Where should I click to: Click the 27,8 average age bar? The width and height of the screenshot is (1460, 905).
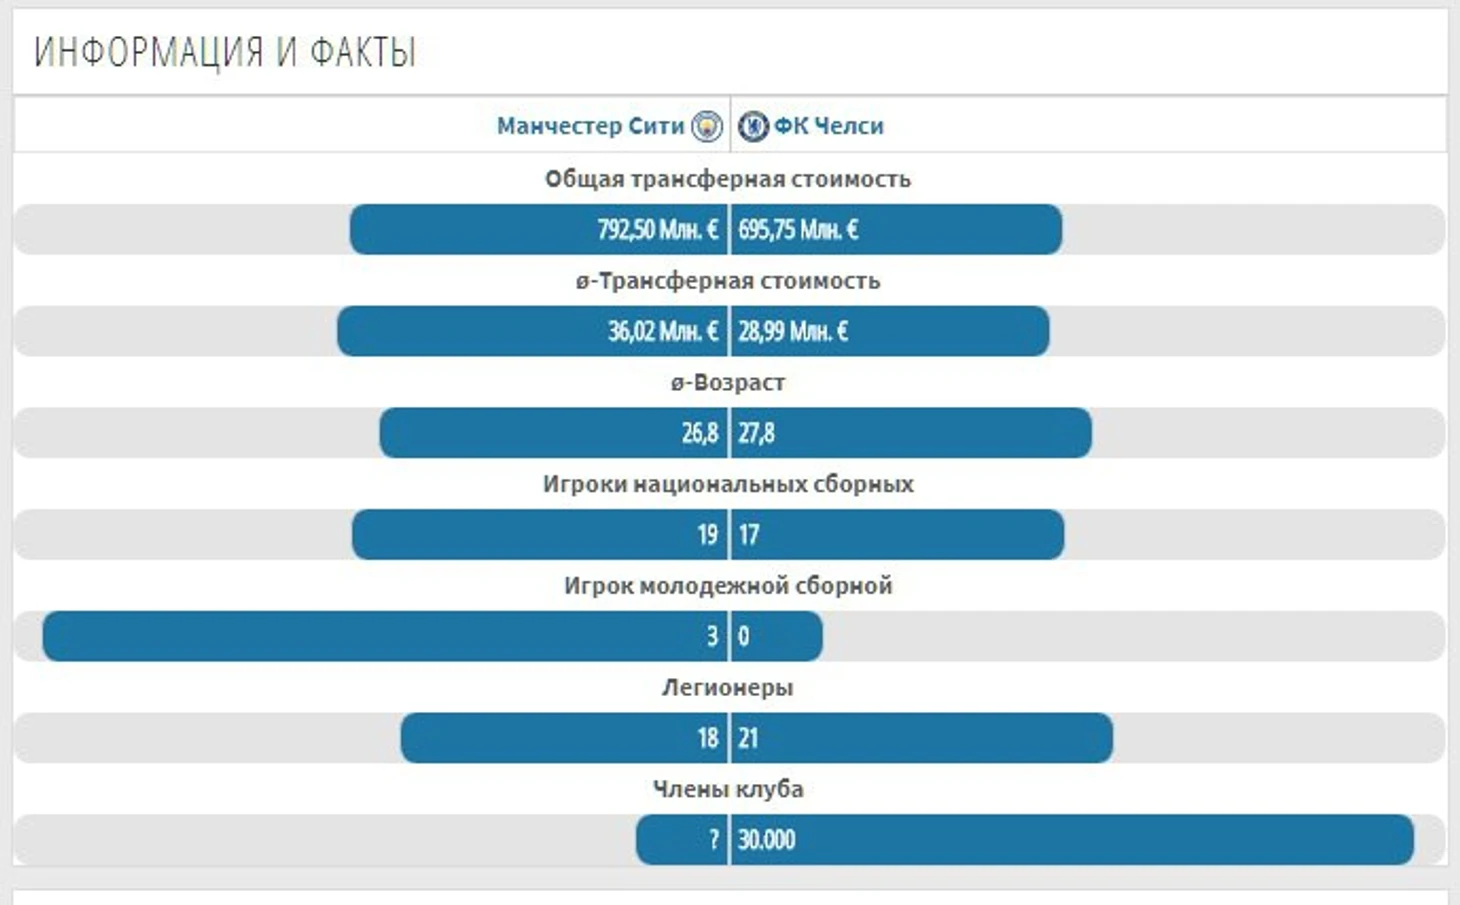coord(912,433)
